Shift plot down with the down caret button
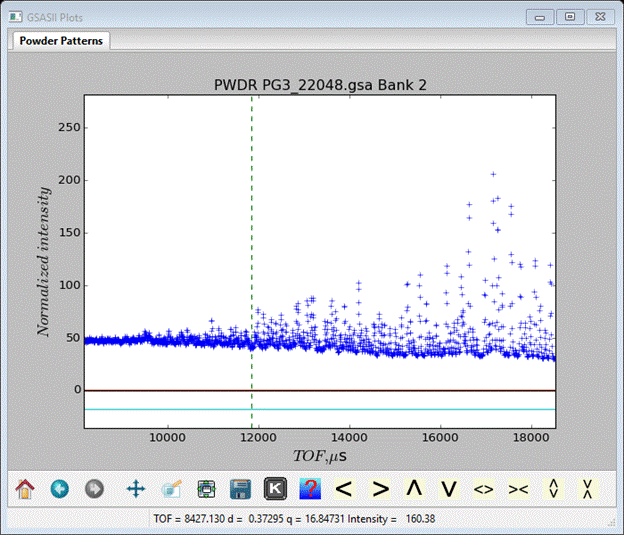The height and width of the screenshot is (535, 624). point(449,489)
